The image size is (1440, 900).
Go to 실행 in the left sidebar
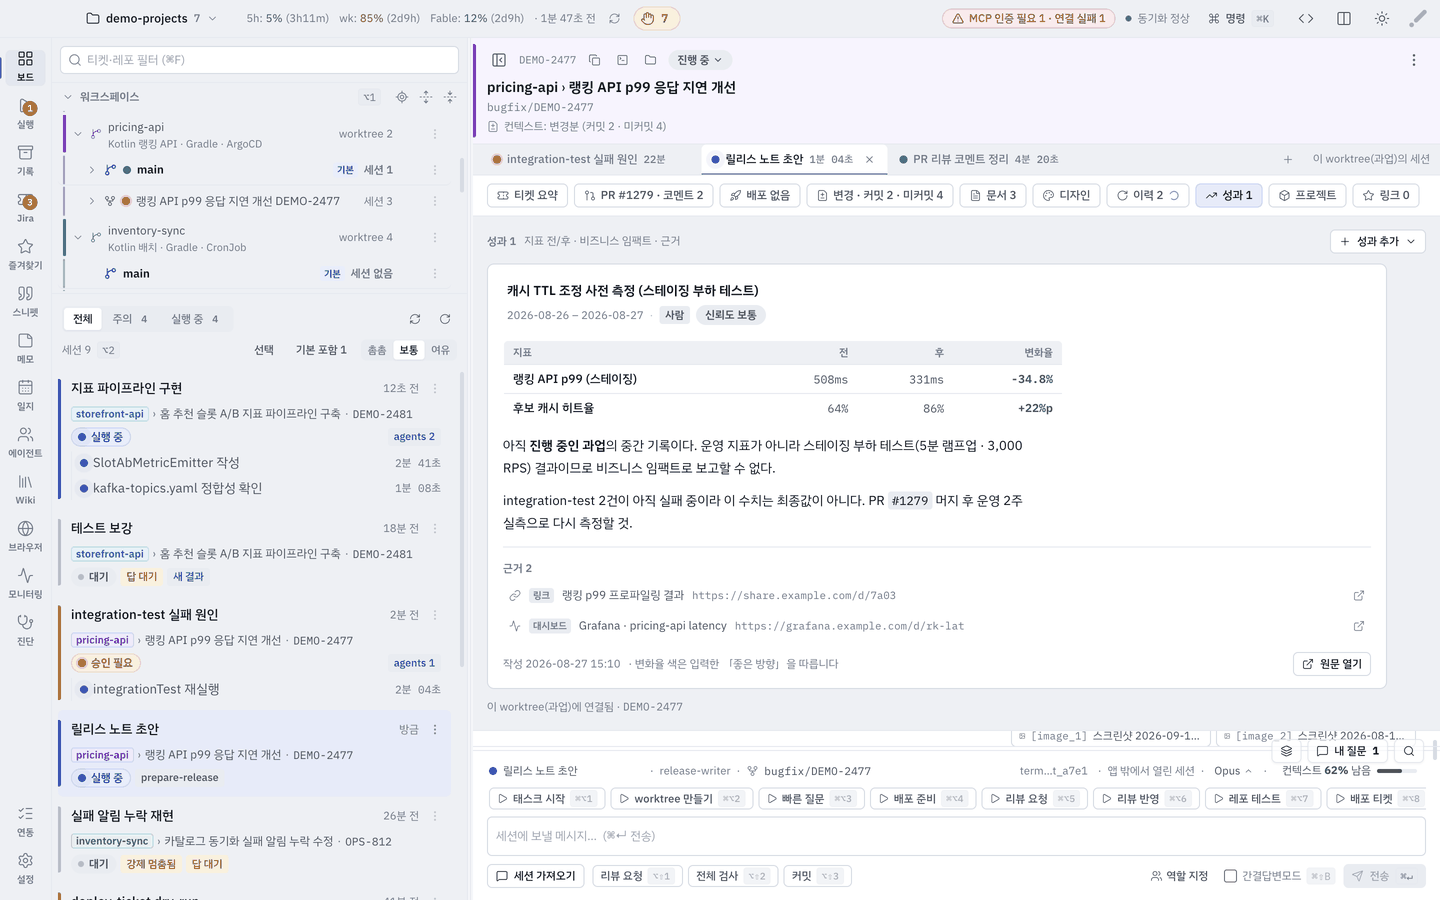click(x=25, y=114)
